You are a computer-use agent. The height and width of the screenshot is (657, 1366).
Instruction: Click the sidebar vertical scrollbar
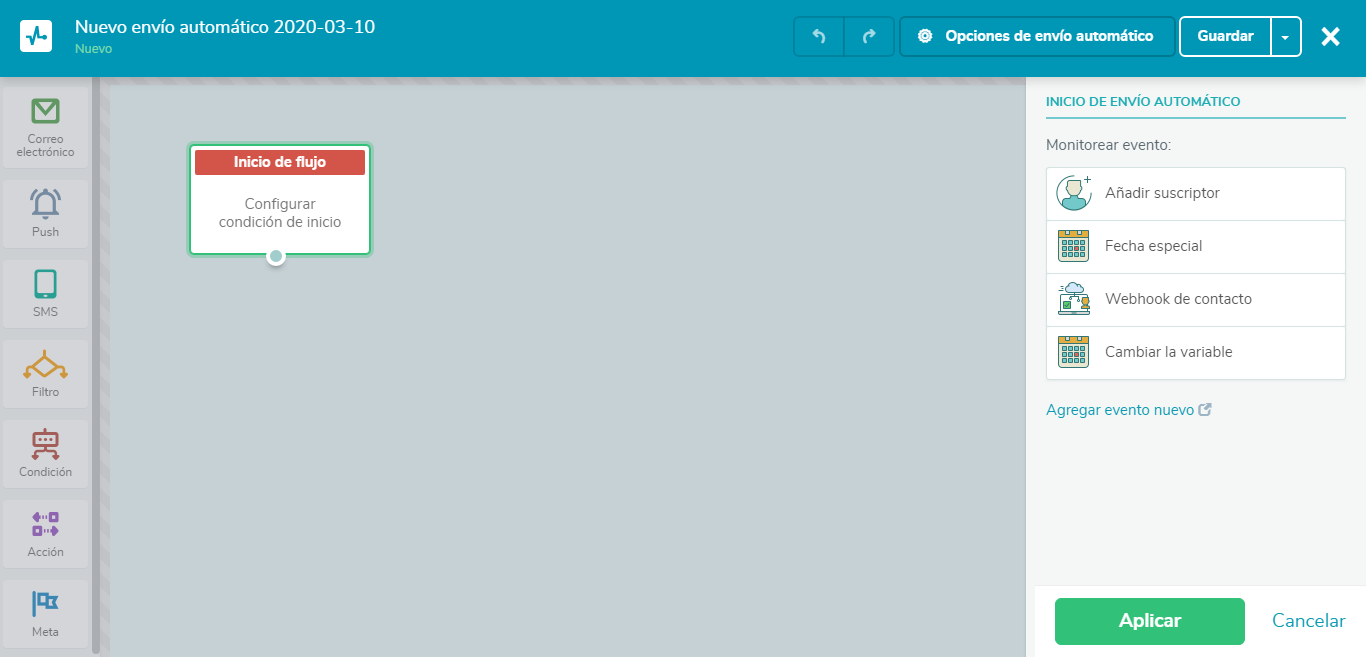click(96, 365)
